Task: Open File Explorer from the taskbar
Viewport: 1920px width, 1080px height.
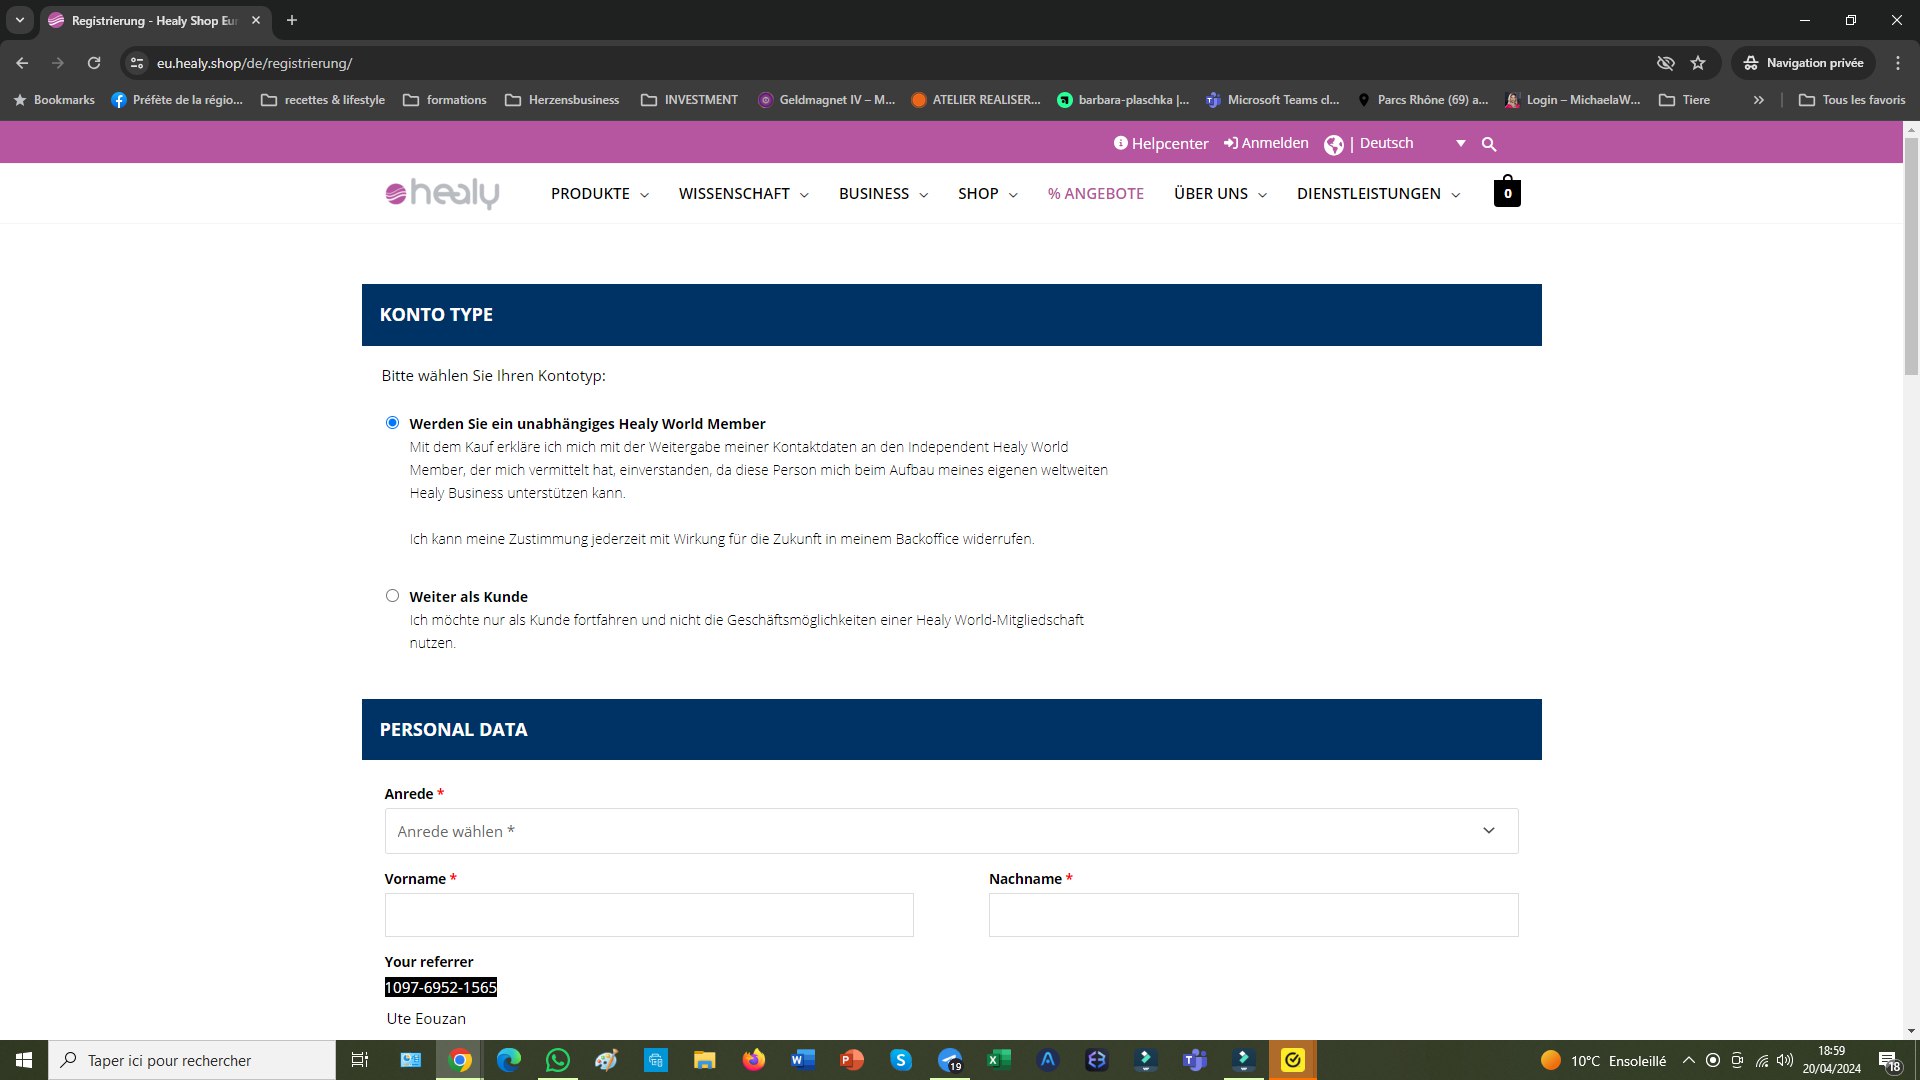Action: (x=705, y=1060)
